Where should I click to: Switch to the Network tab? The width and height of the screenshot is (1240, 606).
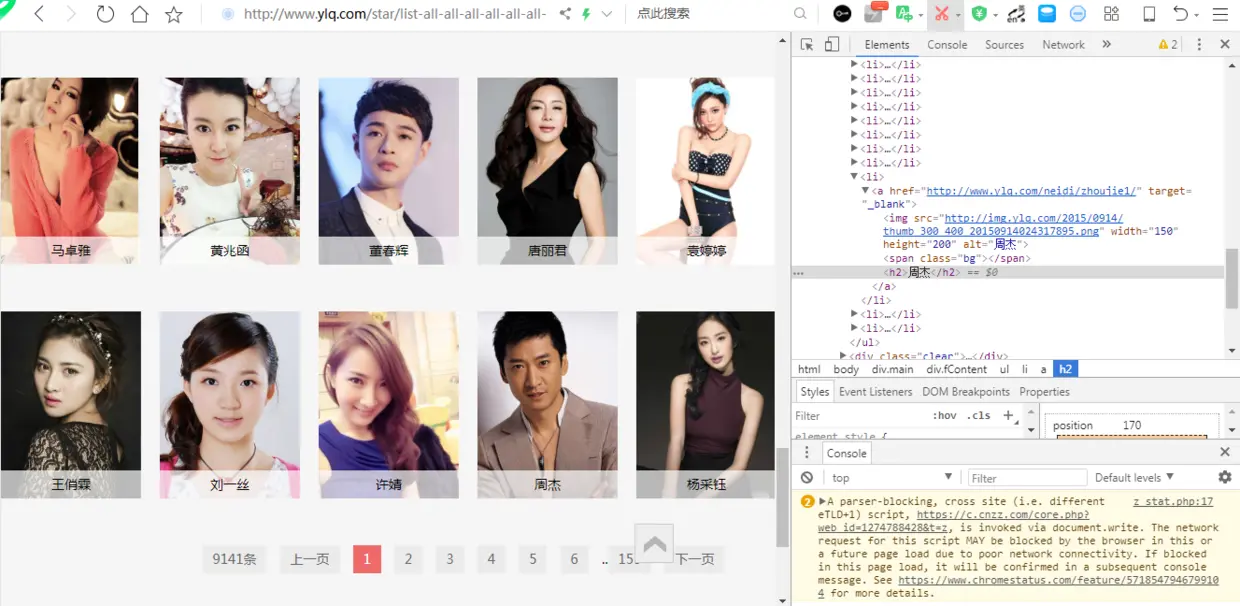pyautogui.click(x=1063, y=44)
